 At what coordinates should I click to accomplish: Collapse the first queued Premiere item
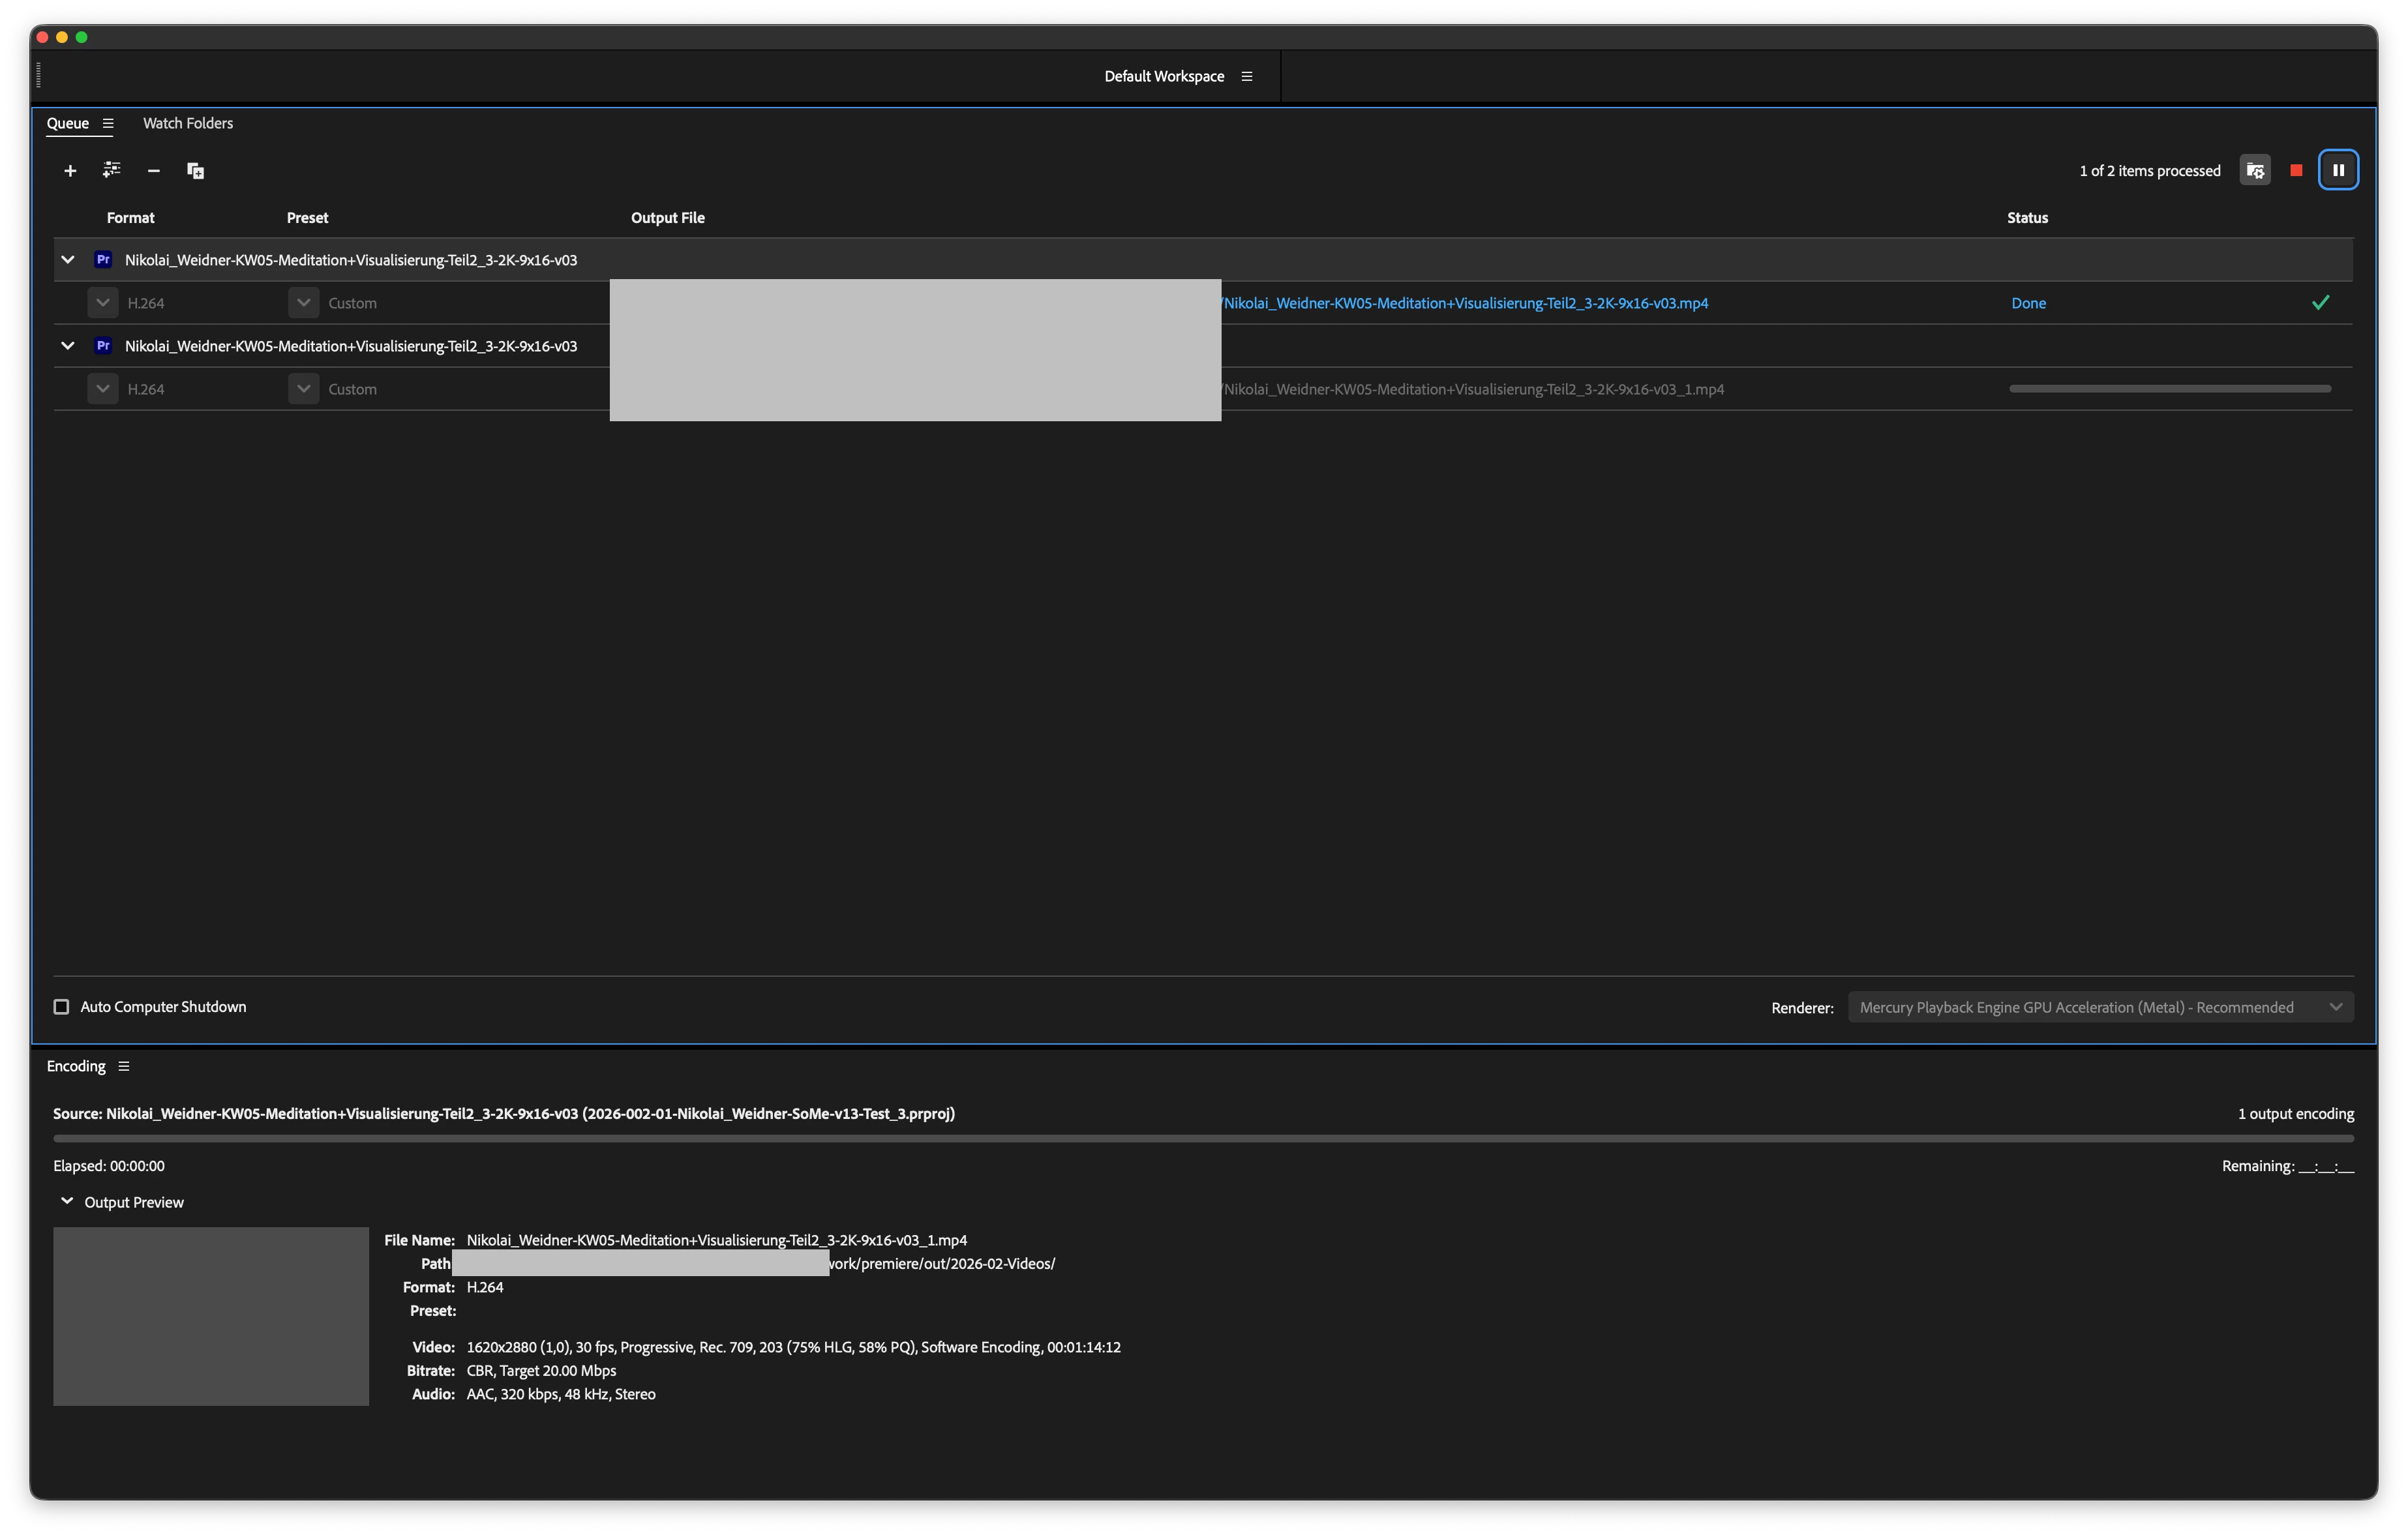tap(68, 260)
